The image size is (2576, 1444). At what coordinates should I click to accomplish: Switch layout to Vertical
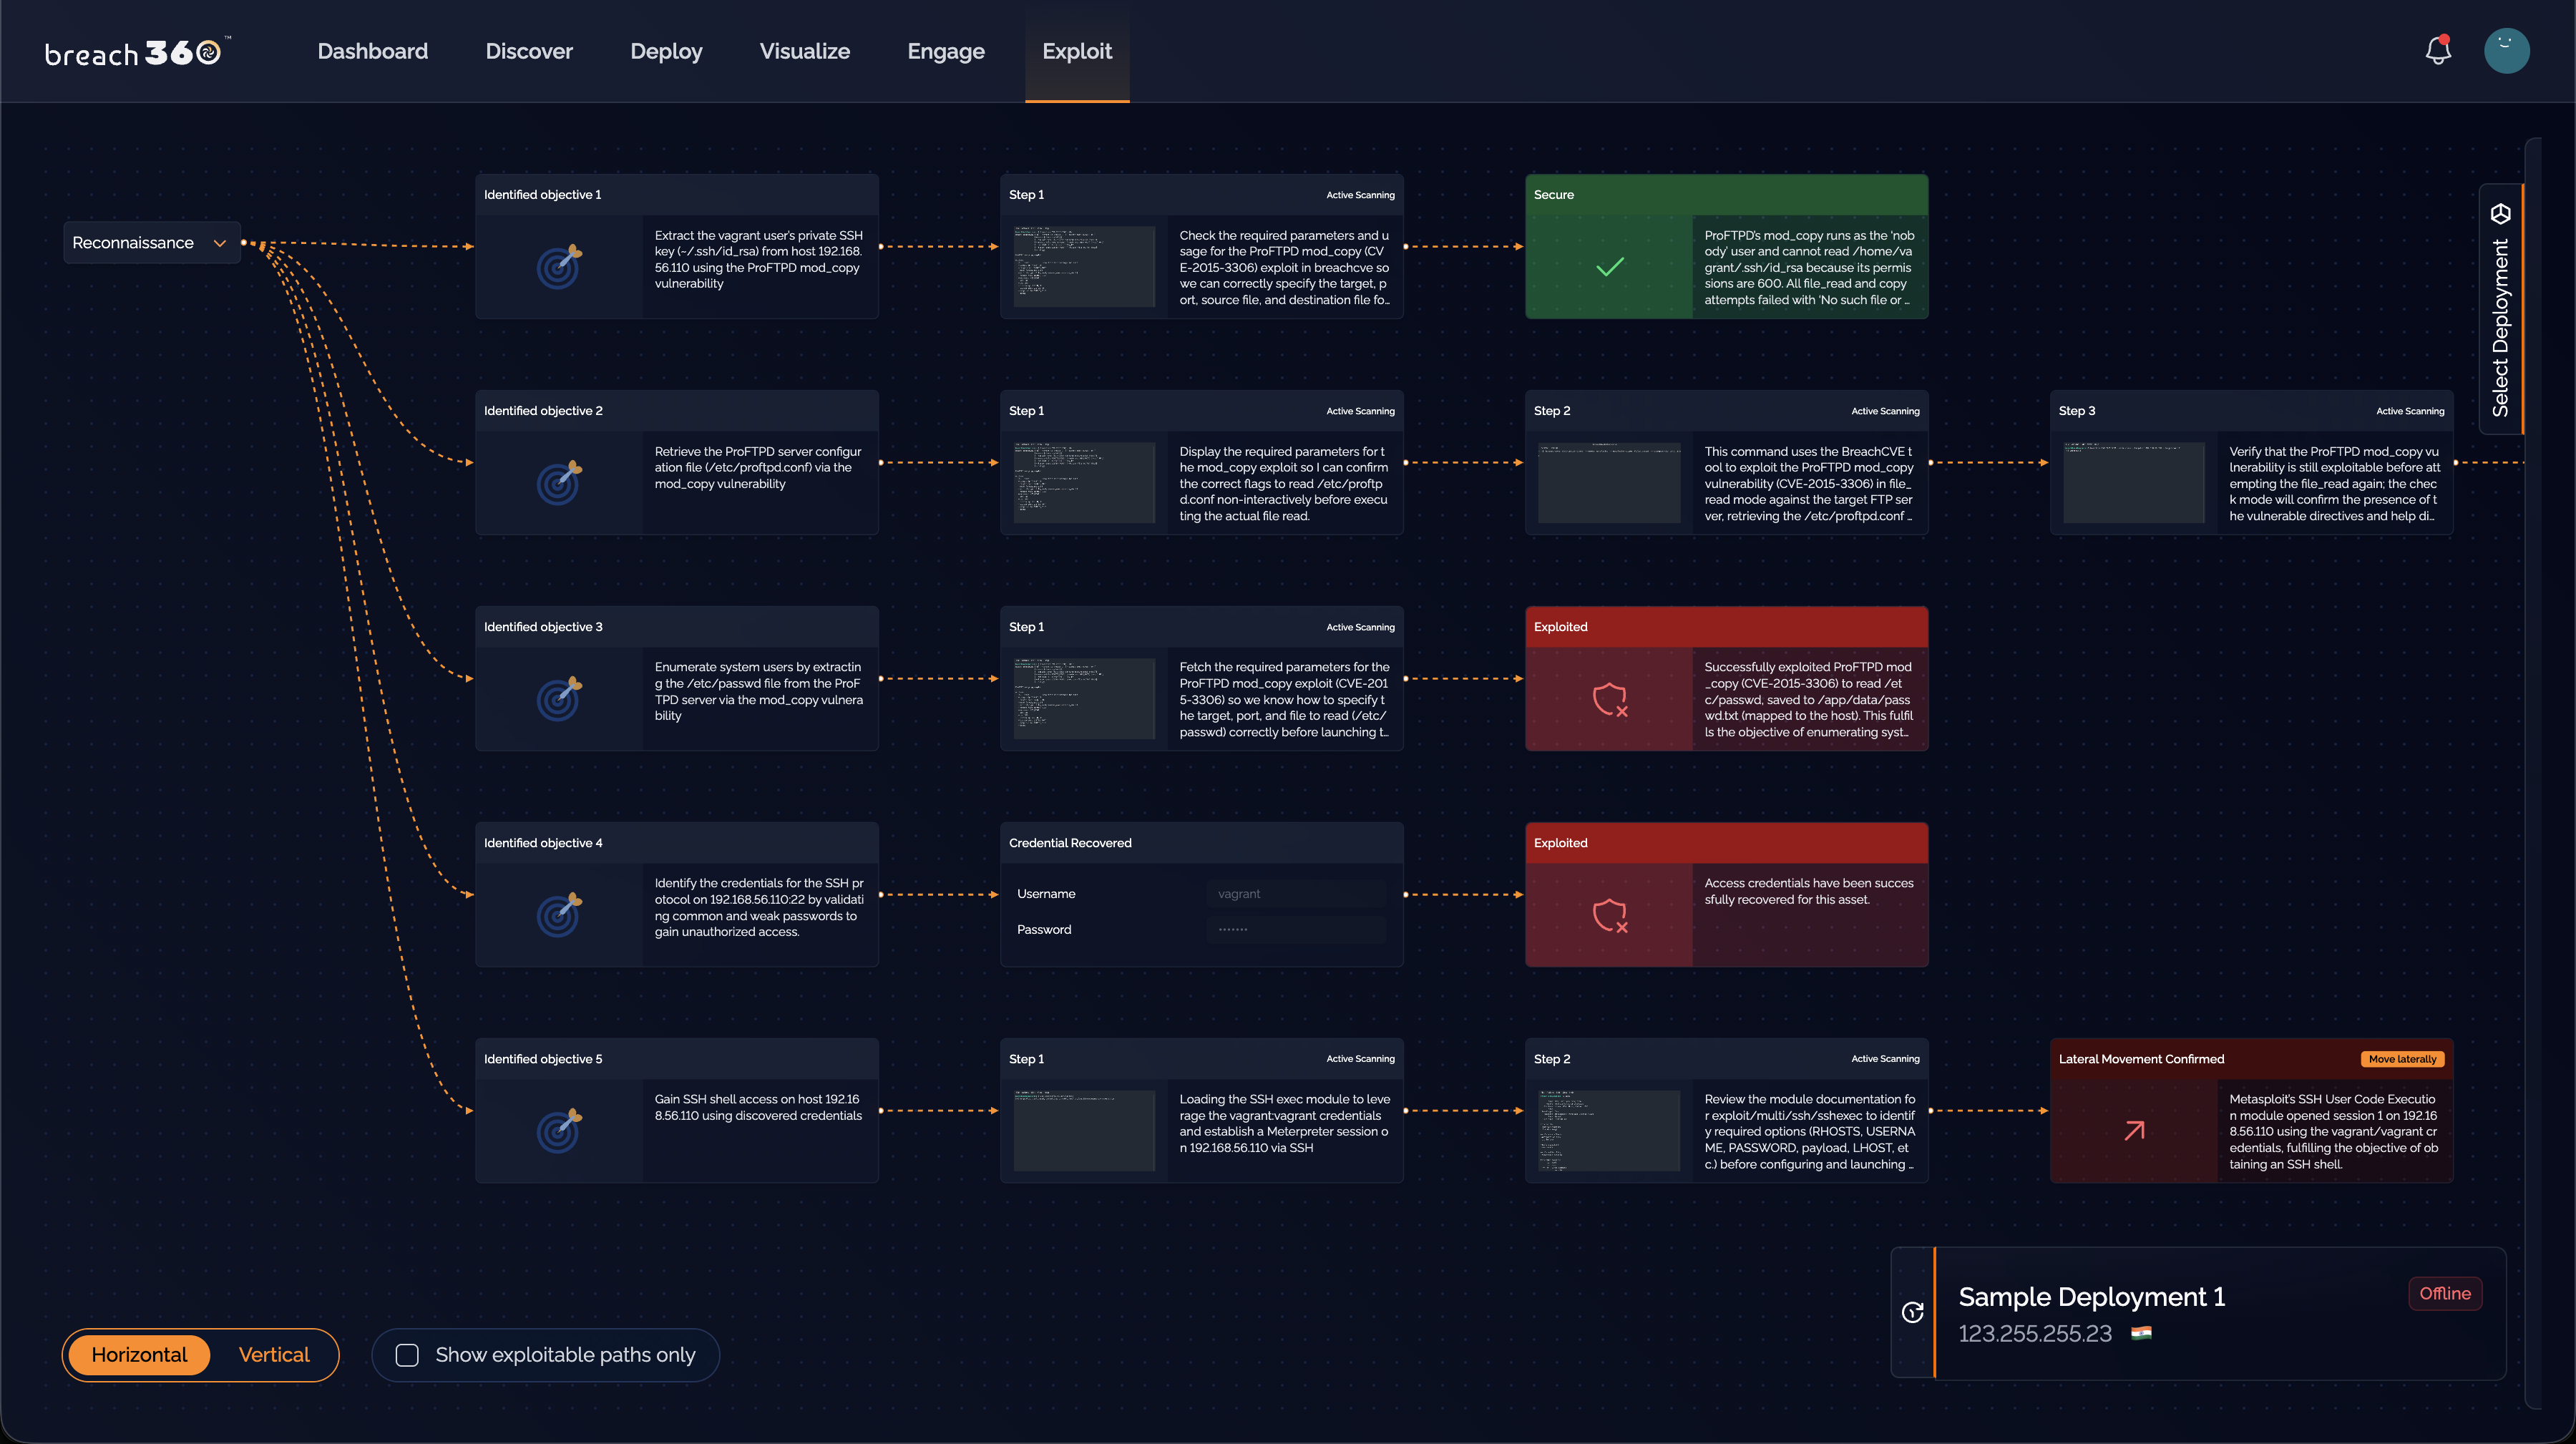(x=274, y=1354)
